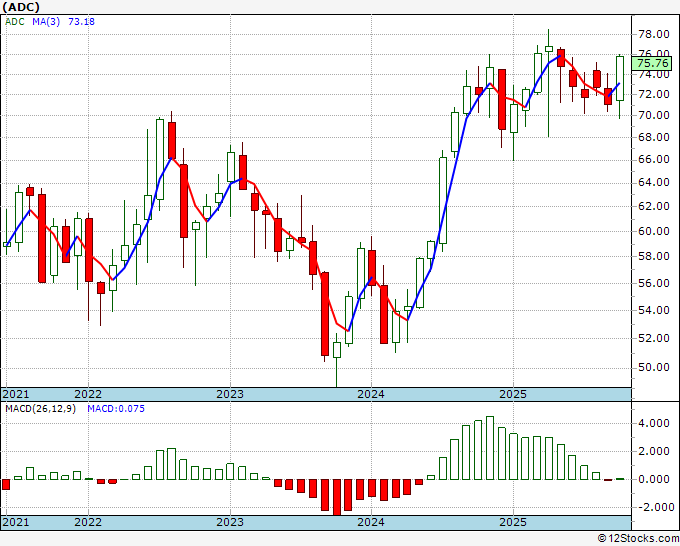Click the 74.00 price axis label
This screenshot has width=680, height=546.
pyautogui.click(x=653, y=75)
